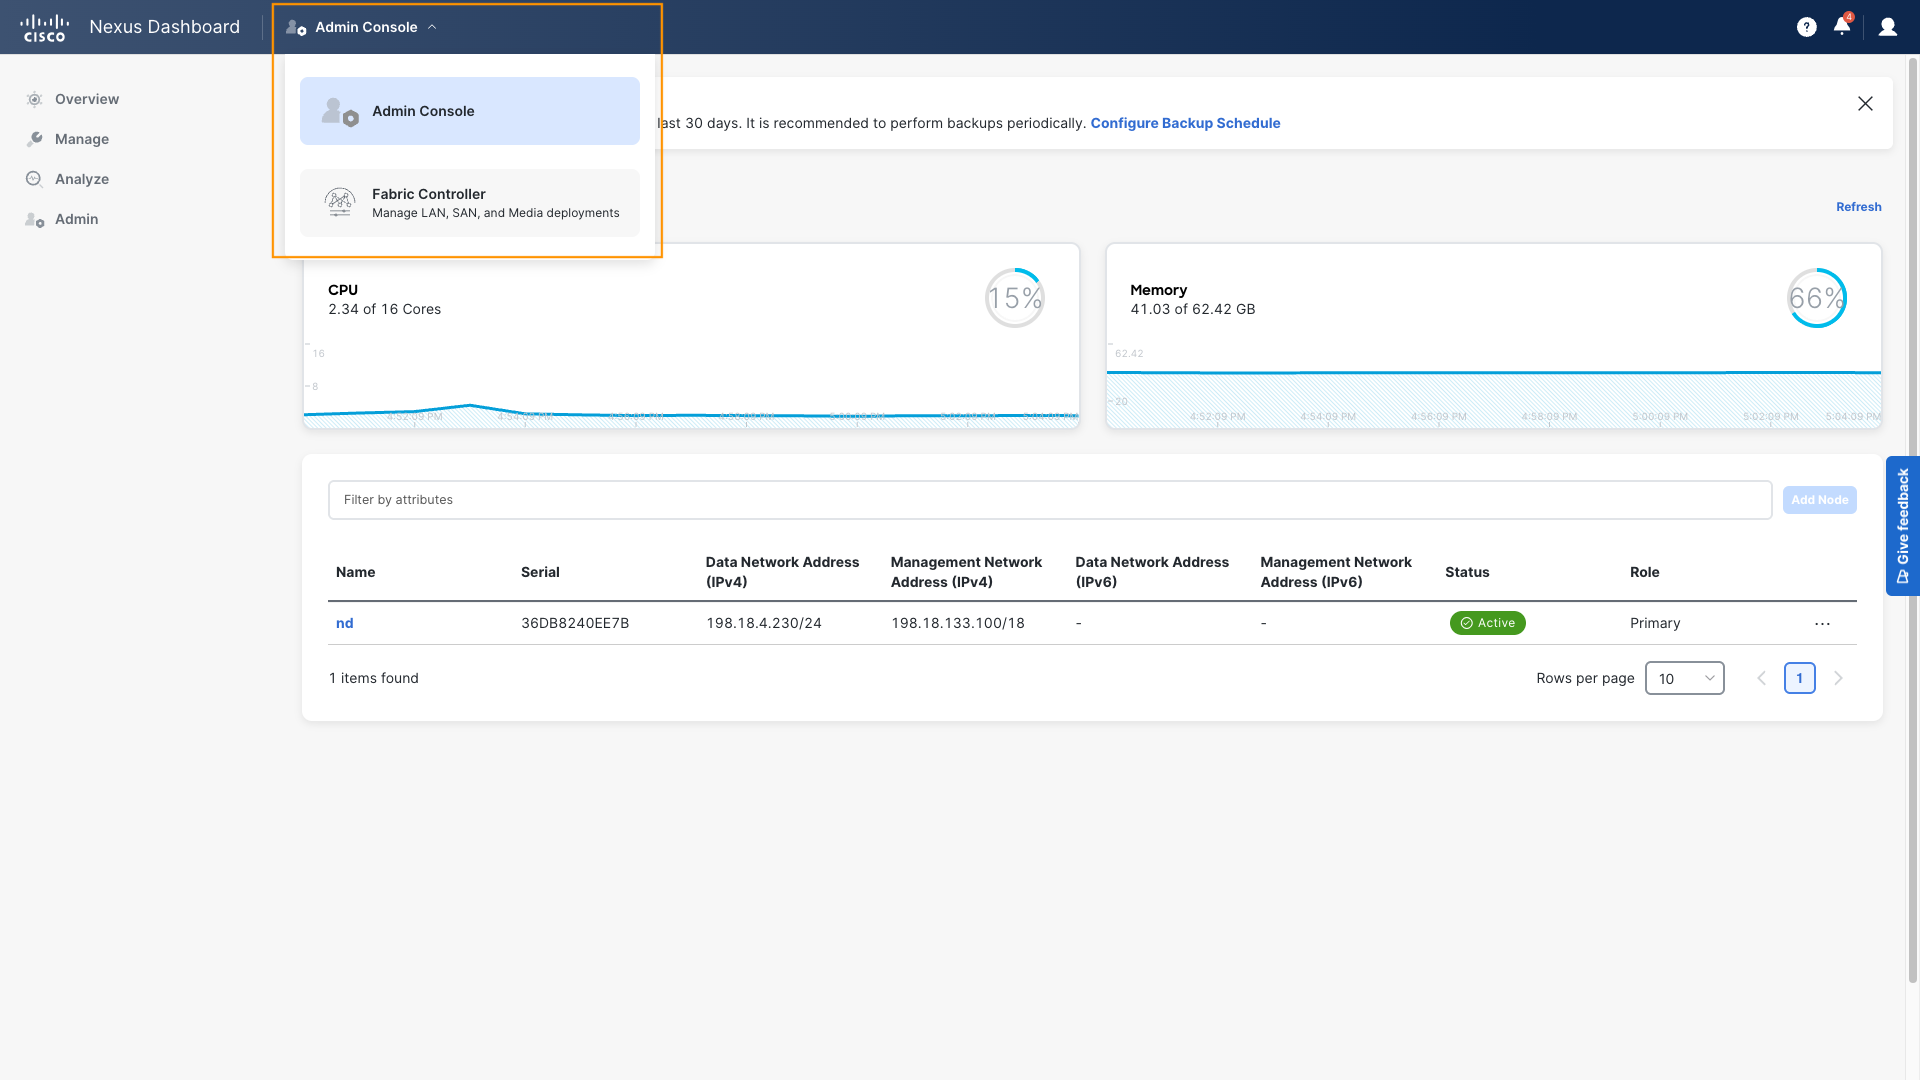Open the Rows per page dropdown
Viewport: 1920px width, 1080px height.
click(1685, 678)
